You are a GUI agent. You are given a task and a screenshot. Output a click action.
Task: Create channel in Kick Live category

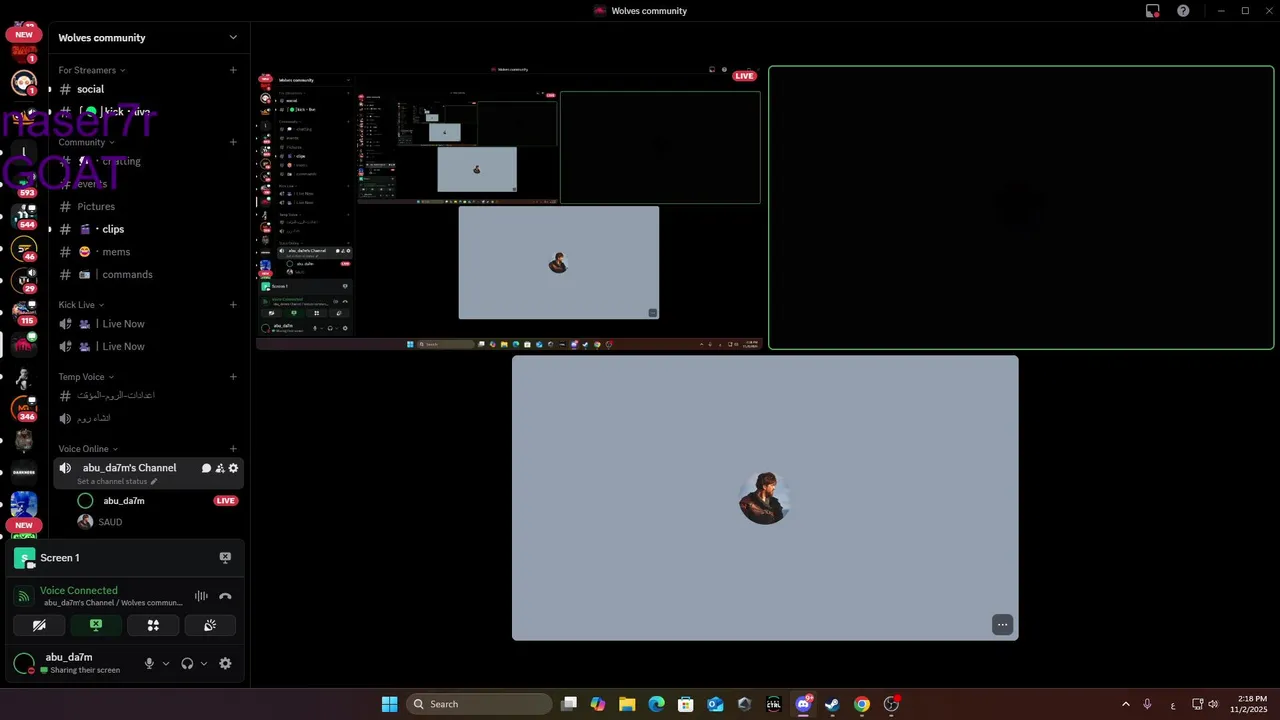click(x=233, y=305)
